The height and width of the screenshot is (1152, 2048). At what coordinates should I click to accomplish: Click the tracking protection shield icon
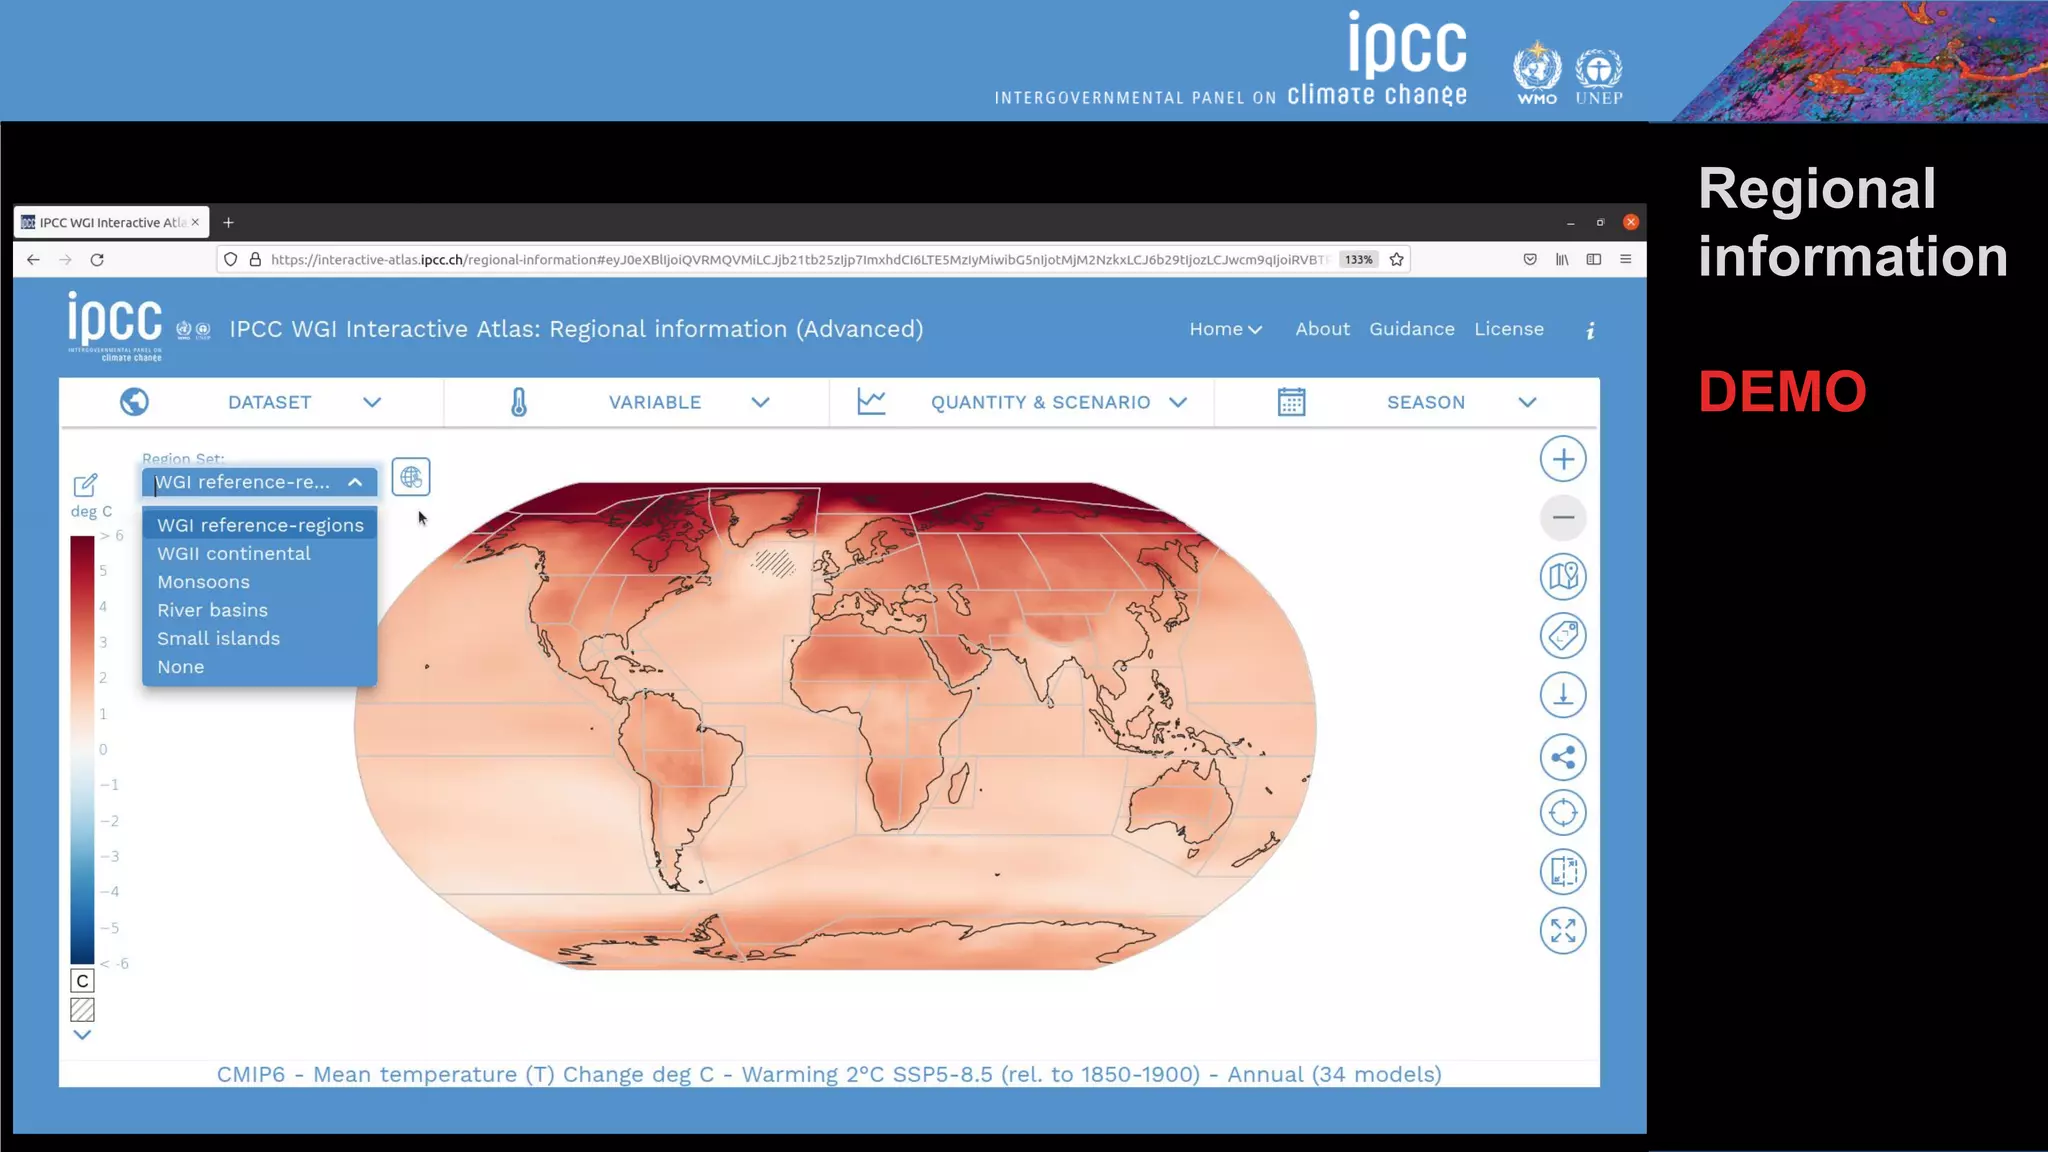(231, 260)
